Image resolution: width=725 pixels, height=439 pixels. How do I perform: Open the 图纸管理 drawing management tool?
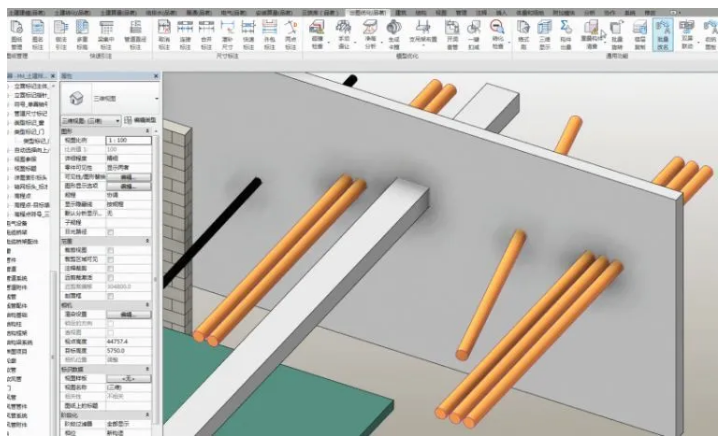coord(17,35)
